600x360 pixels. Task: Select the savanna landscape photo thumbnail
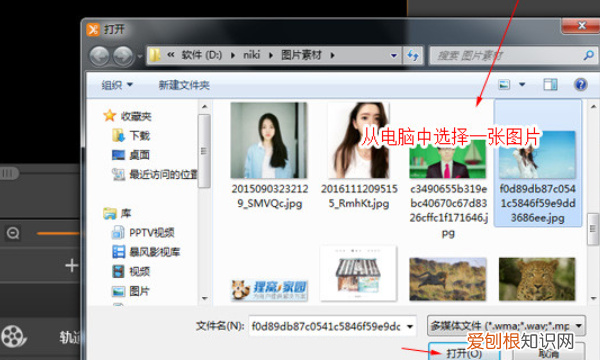point(448,279)
